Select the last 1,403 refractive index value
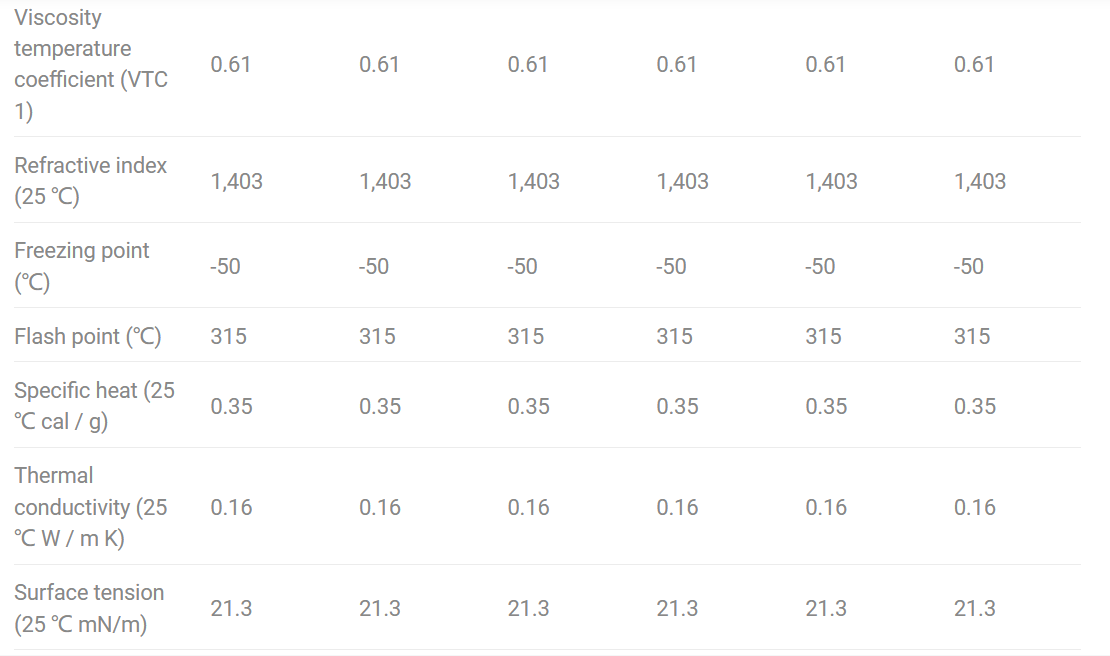The width and height of the screenshot is (1110, 656). pos(980,181)
